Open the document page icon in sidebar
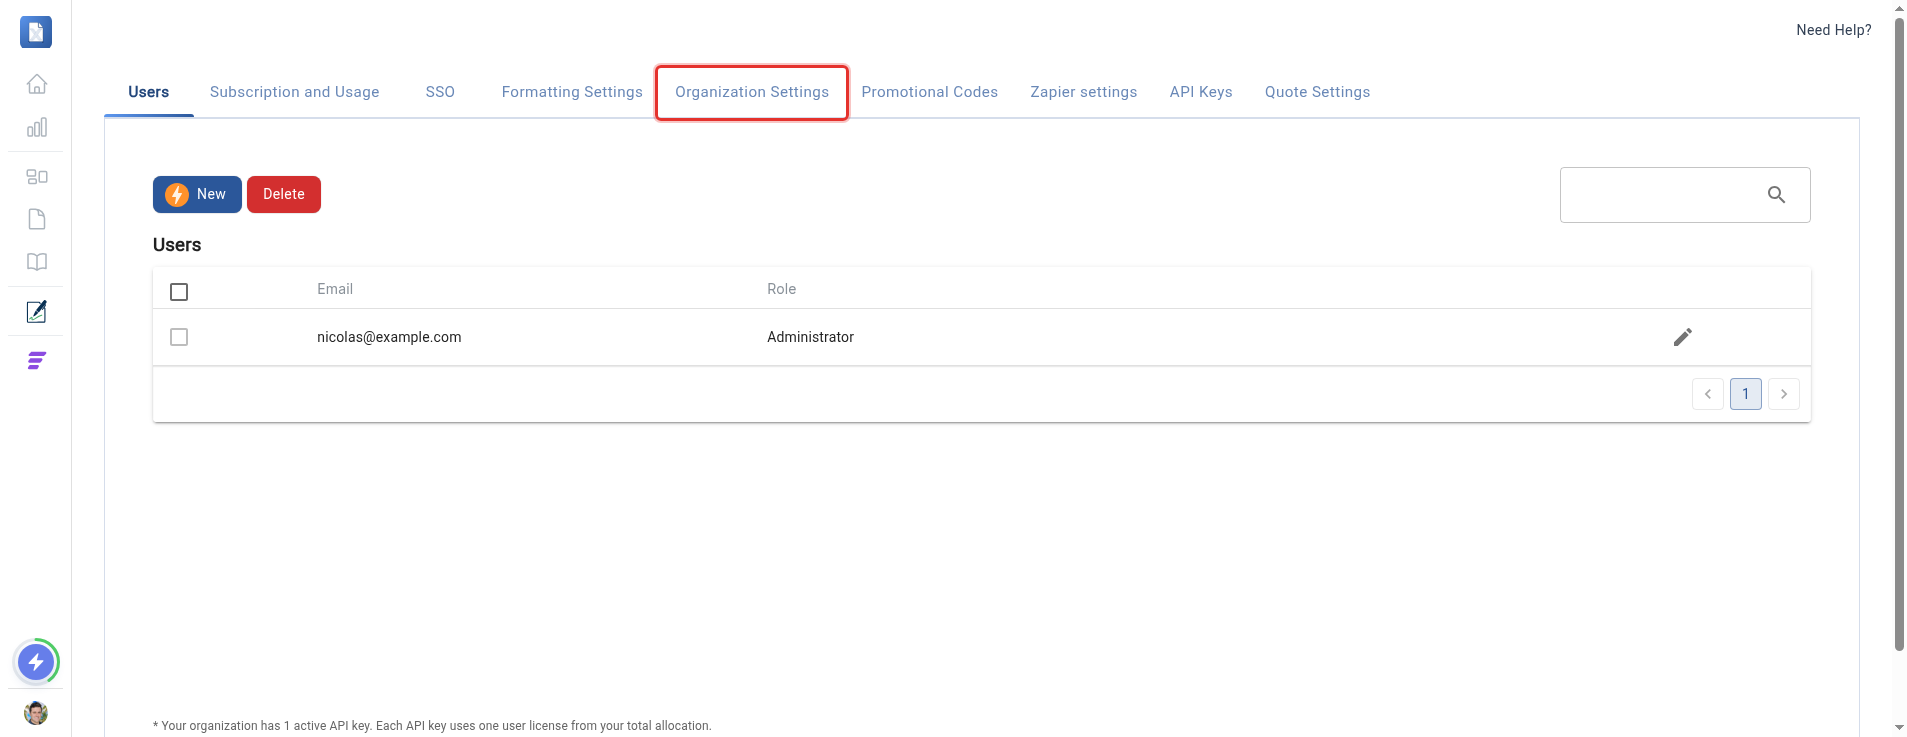The height and width of the screenshot is (737, 1907). click(37, 219)
